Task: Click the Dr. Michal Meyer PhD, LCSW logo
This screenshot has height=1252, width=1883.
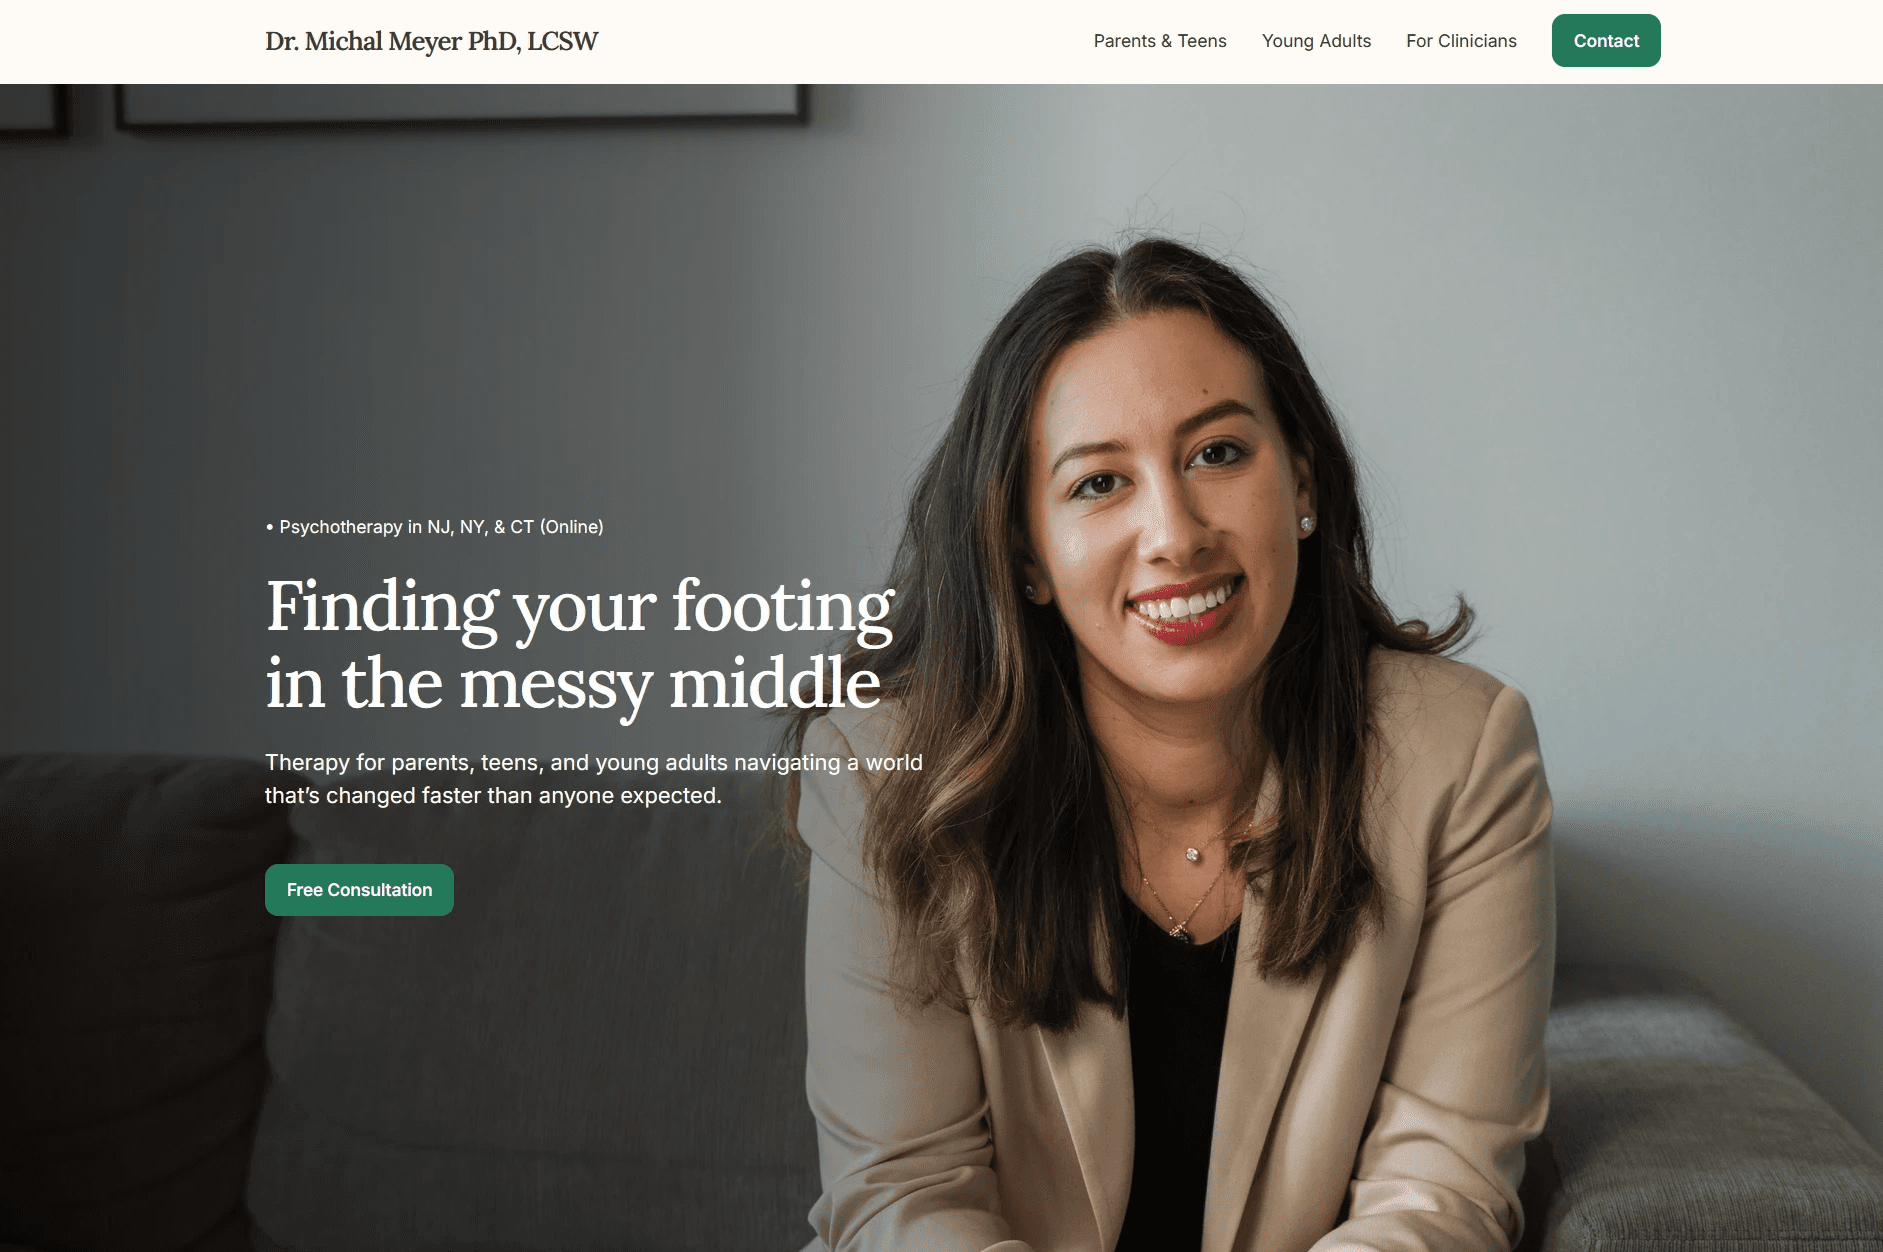Action: (431, 42)
